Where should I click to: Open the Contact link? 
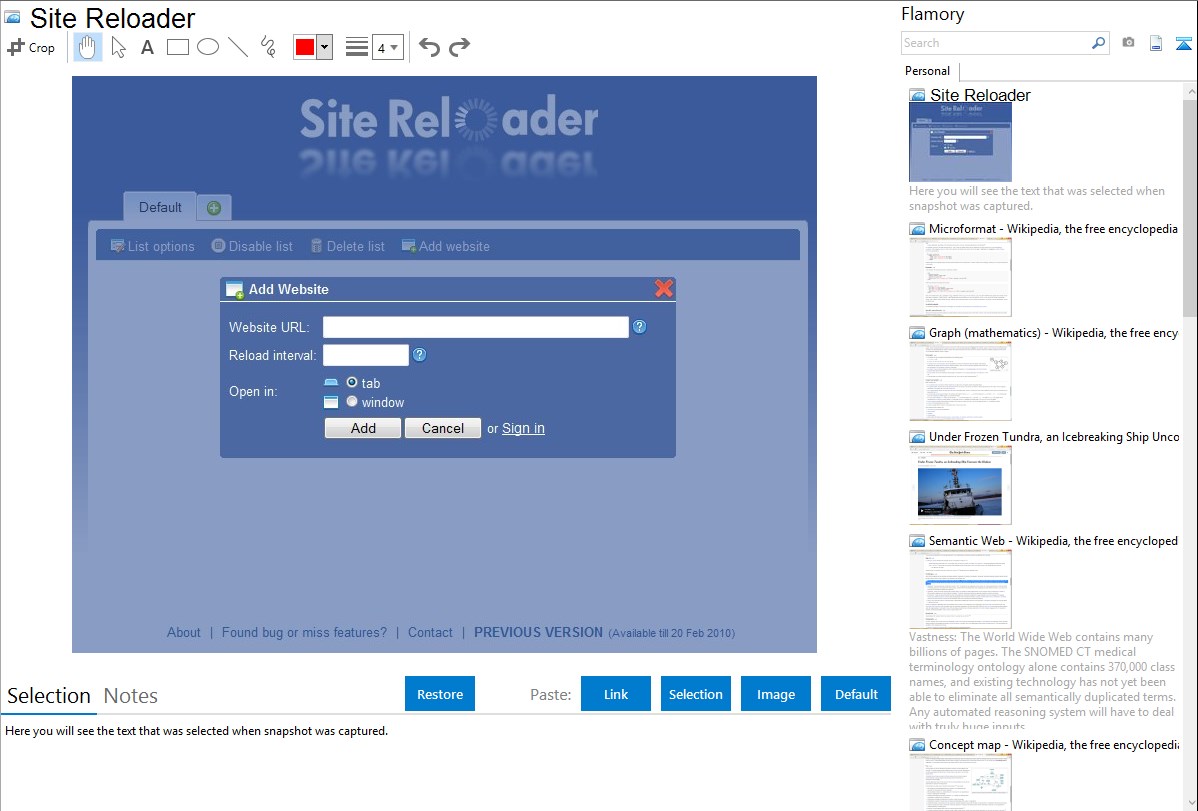pos(430,632)
